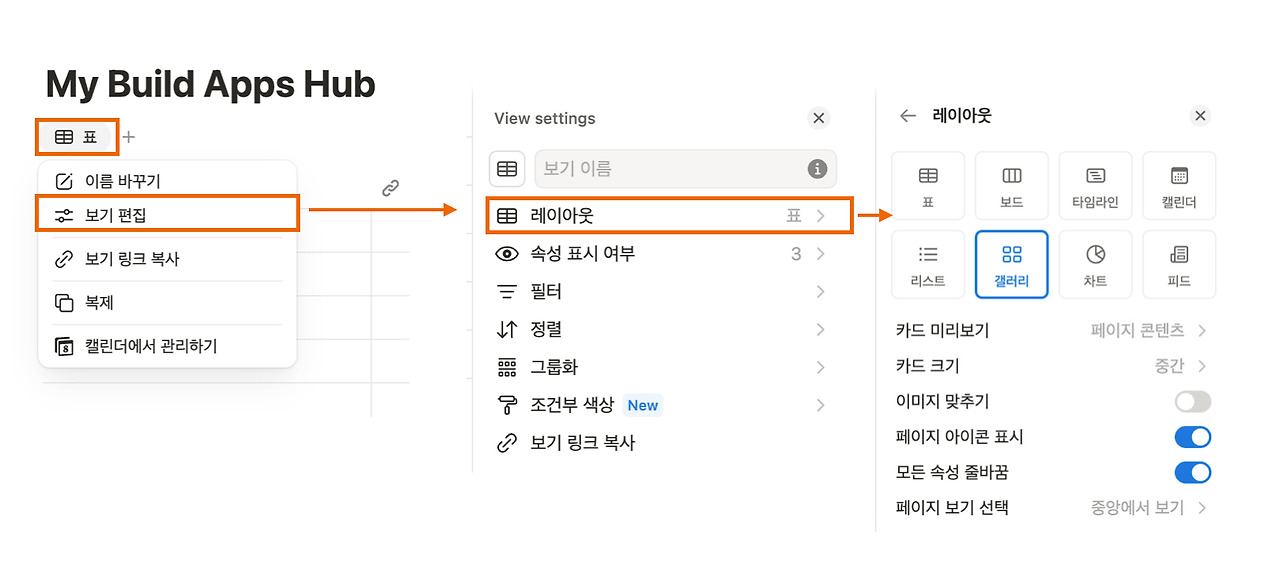Open the 카드 미리보기 page content dropdown
Image resolution: width=1280 pixels, height=573 pixels.
1148,330
